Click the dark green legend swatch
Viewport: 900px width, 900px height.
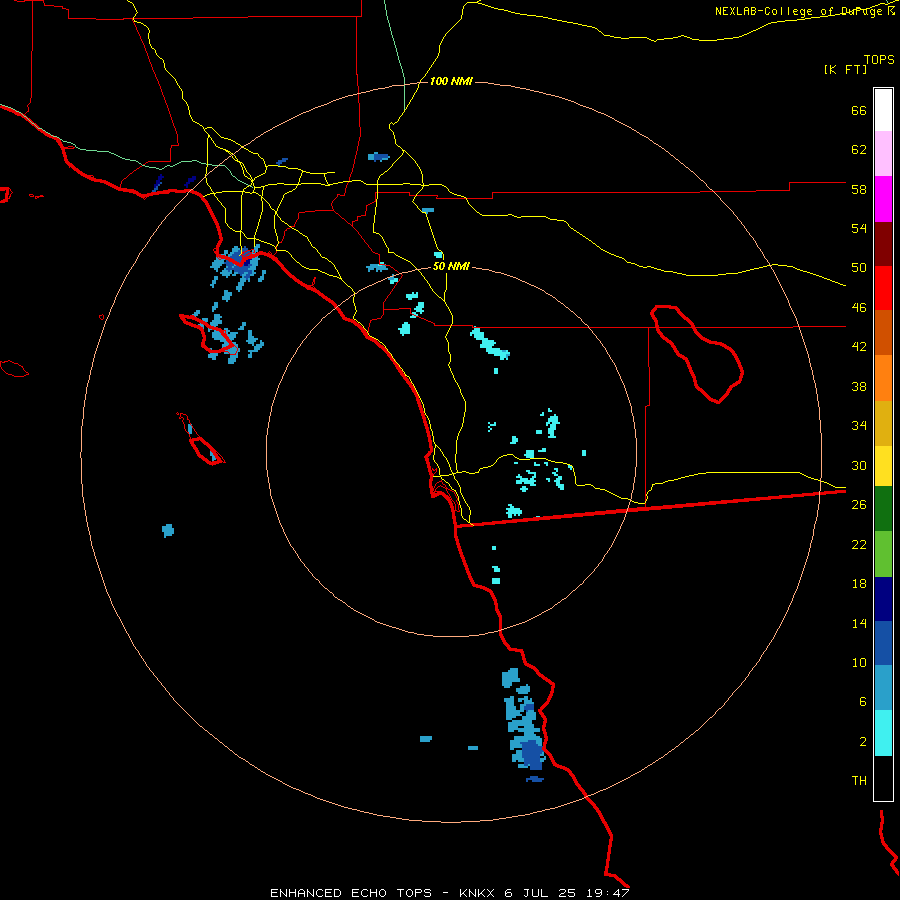[x=883, y=509]
